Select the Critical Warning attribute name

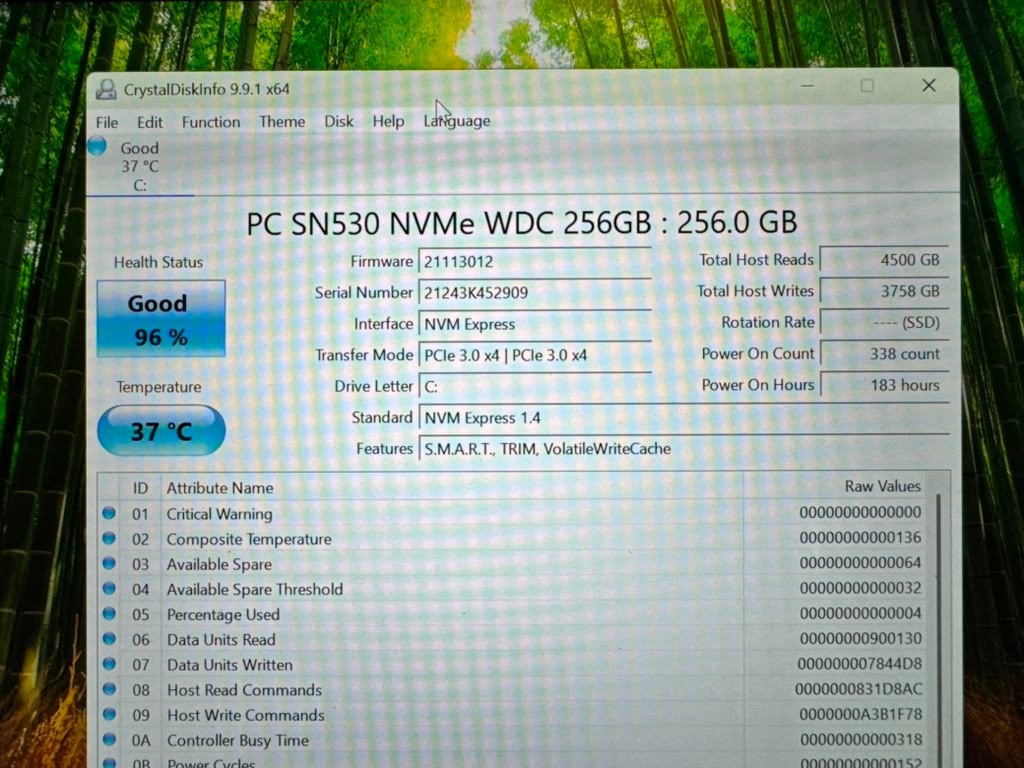point(219,515)
